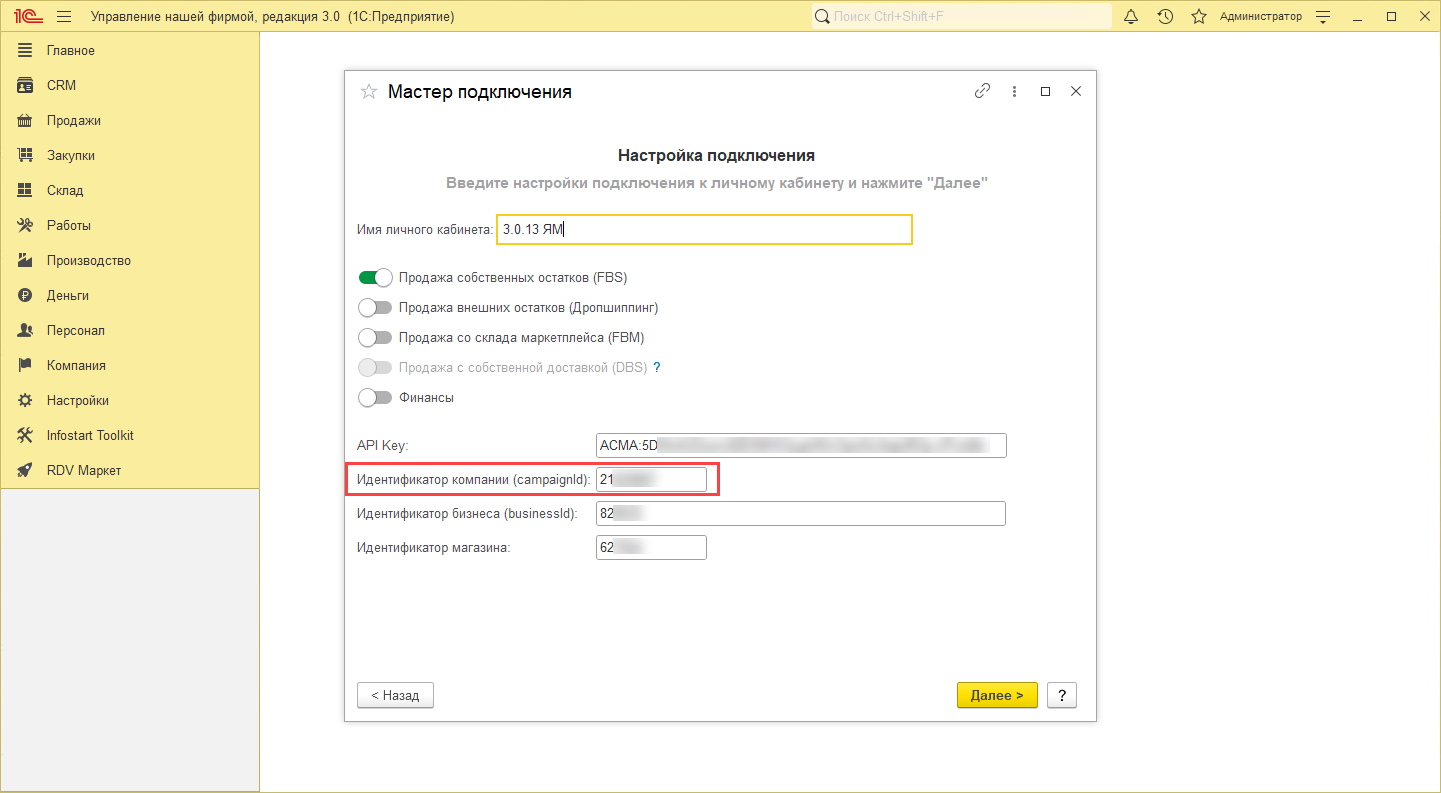
Task: Click the Персонал people icon
Action: coord(26,330)
